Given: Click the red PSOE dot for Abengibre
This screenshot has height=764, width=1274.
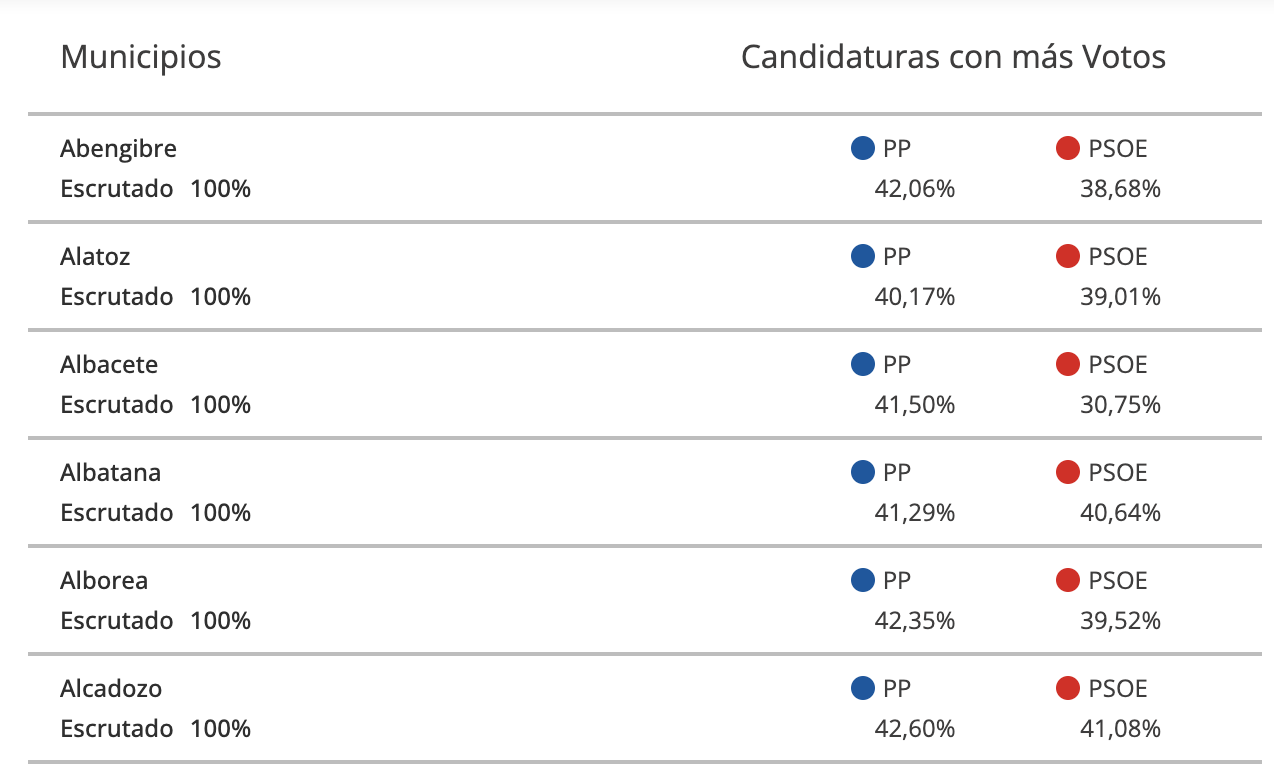Looking at the screenshot, I should click(1068, 149).
